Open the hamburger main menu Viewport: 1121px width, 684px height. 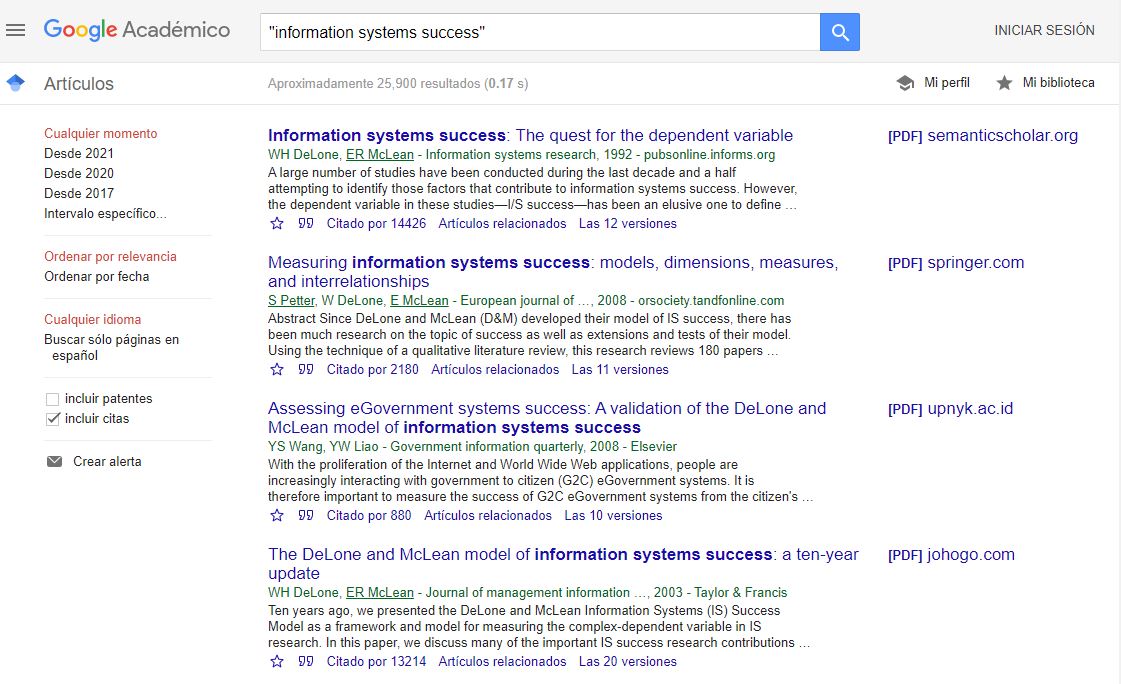click(15, 30)
